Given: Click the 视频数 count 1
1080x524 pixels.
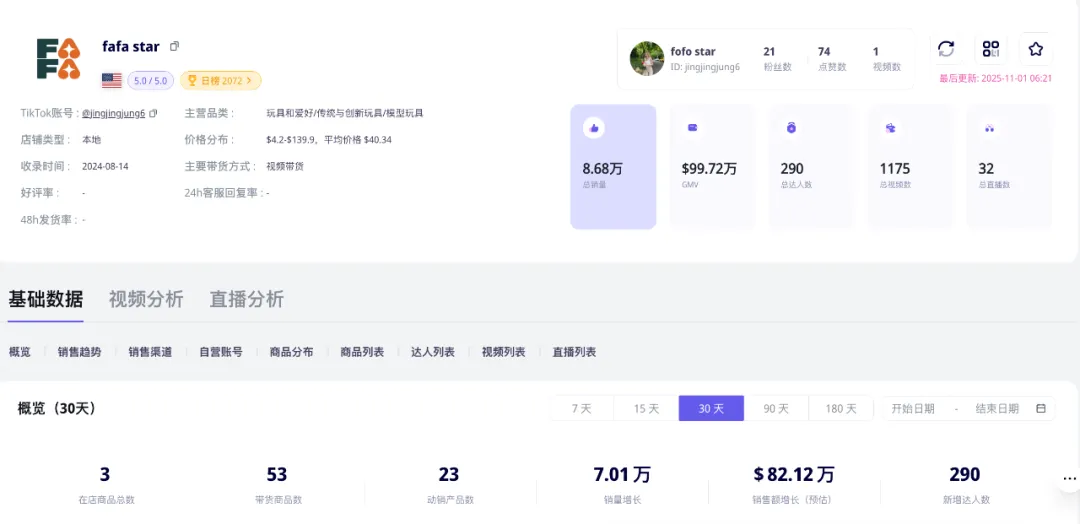Looking at the screenshot, I should pos(875,52).
